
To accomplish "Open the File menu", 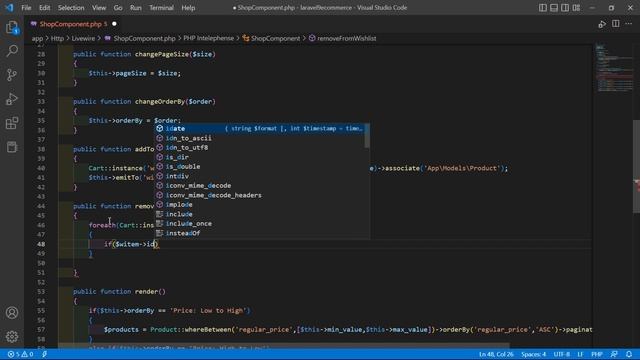I will pyautogui.click(x=26, y=8).
